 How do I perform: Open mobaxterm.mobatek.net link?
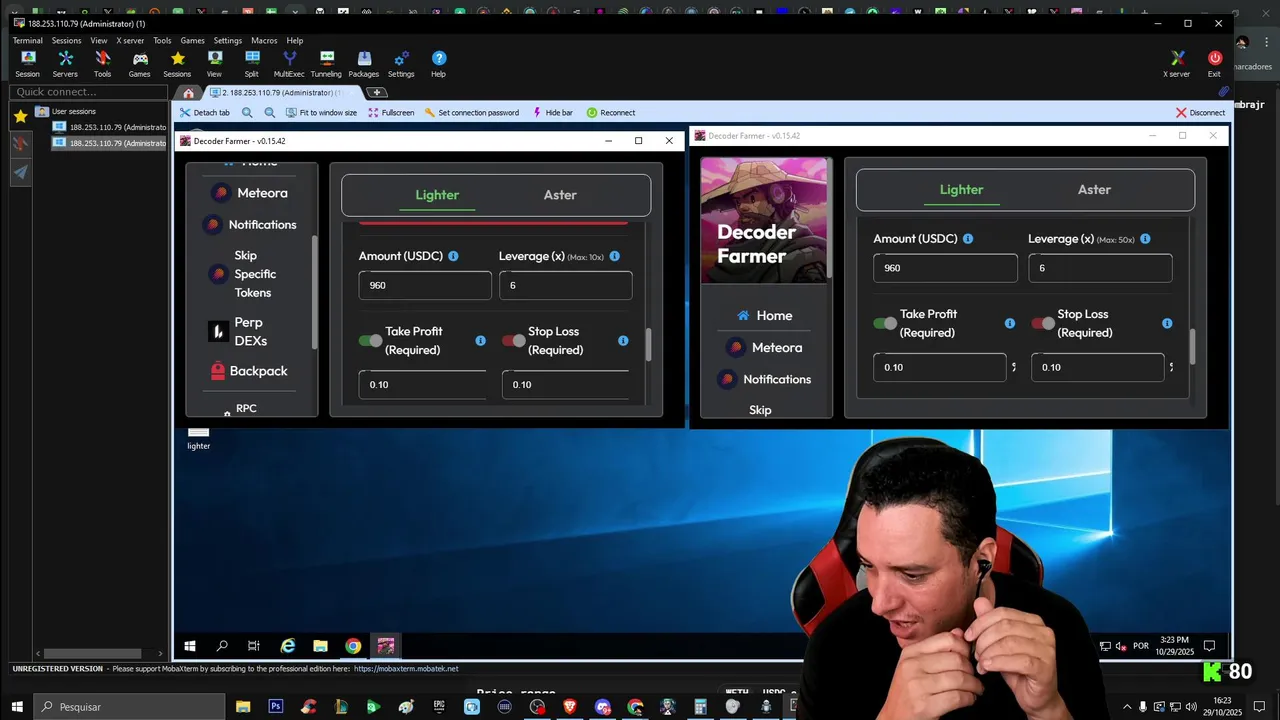coord(406,669)
